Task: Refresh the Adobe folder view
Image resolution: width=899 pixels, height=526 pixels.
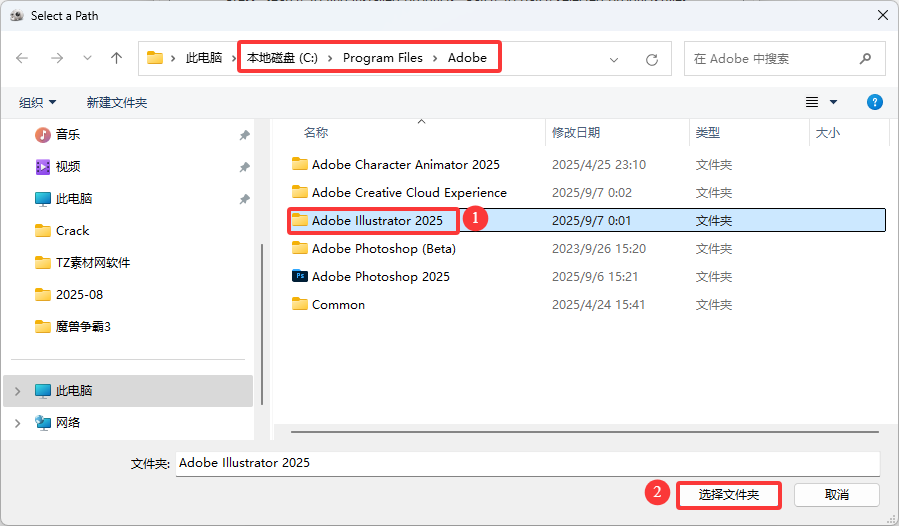Action: [651, 59]
